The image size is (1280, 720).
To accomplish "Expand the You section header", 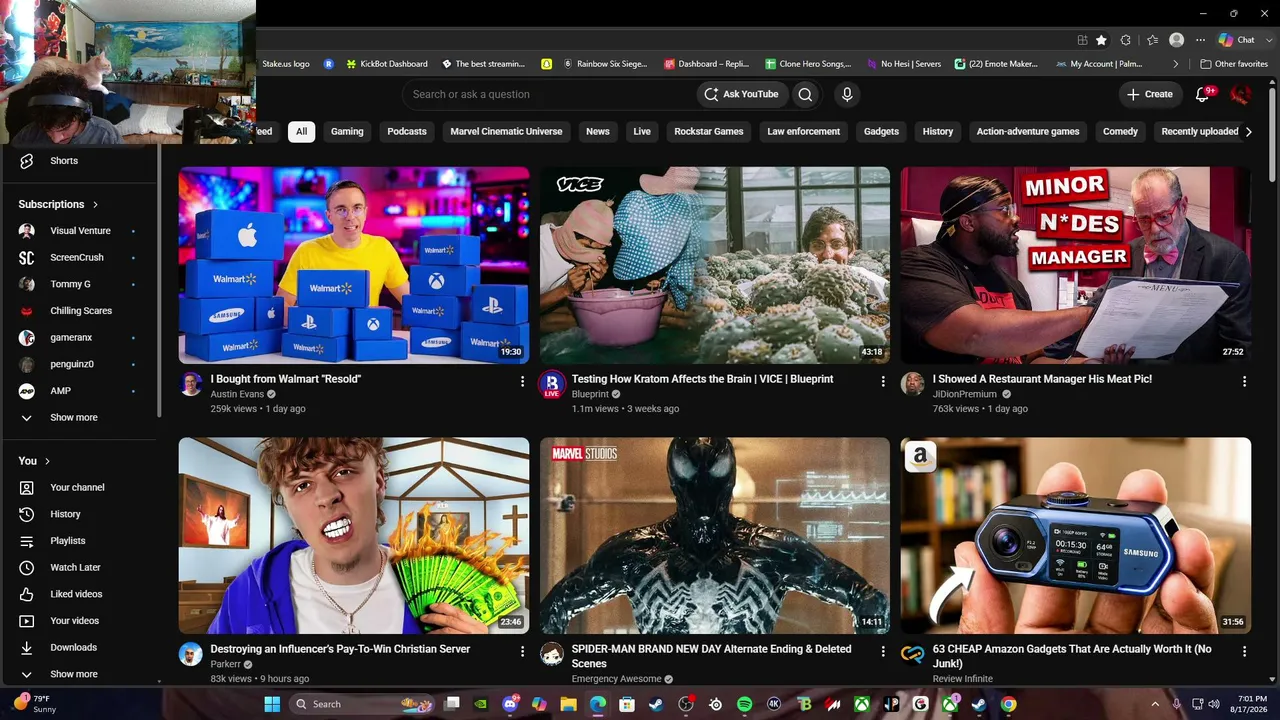I will coord(34,461).
